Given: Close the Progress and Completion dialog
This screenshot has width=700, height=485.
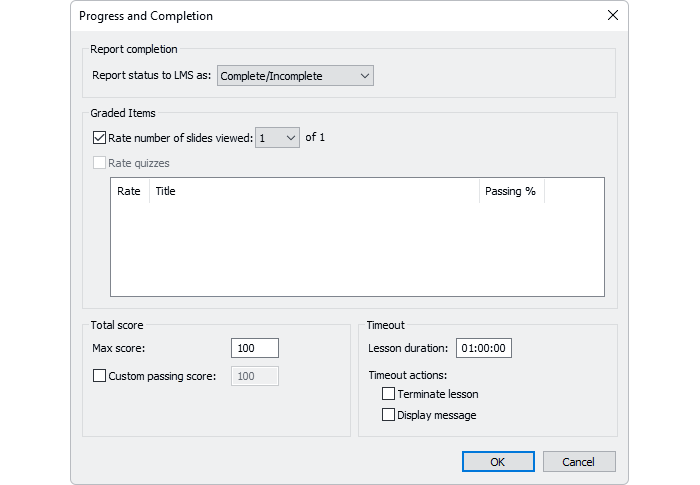Looking at the screenshot, I should [x=612, y=15].
